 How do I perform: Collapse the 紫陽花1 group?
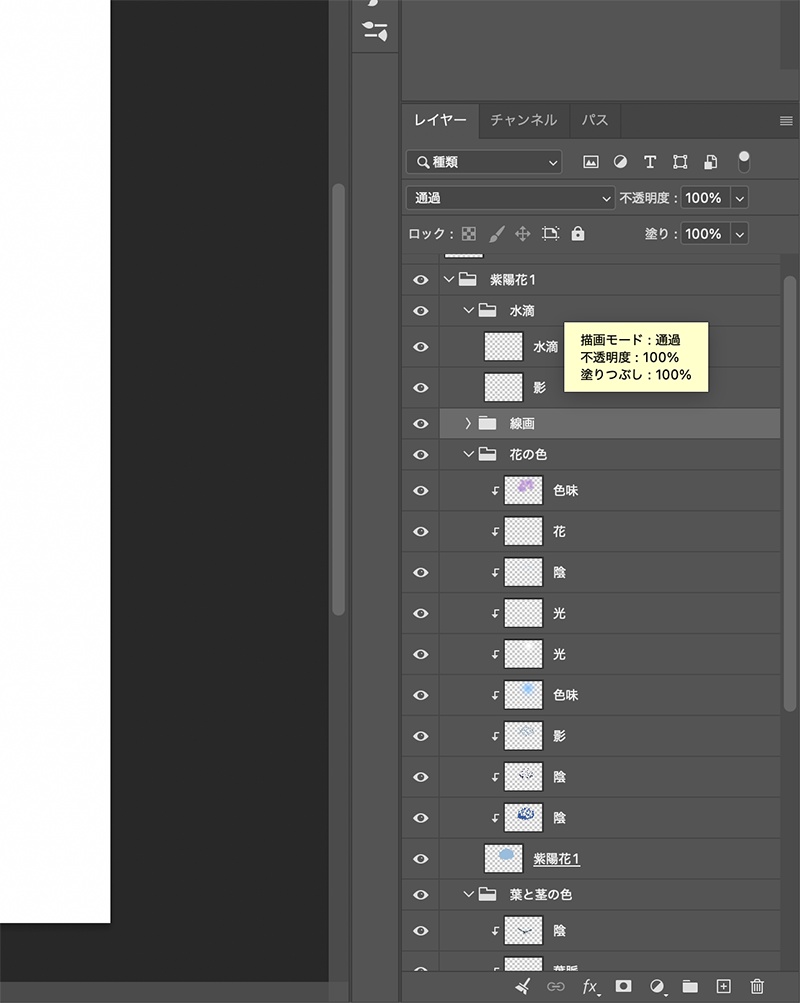click(x=449, y=280)
